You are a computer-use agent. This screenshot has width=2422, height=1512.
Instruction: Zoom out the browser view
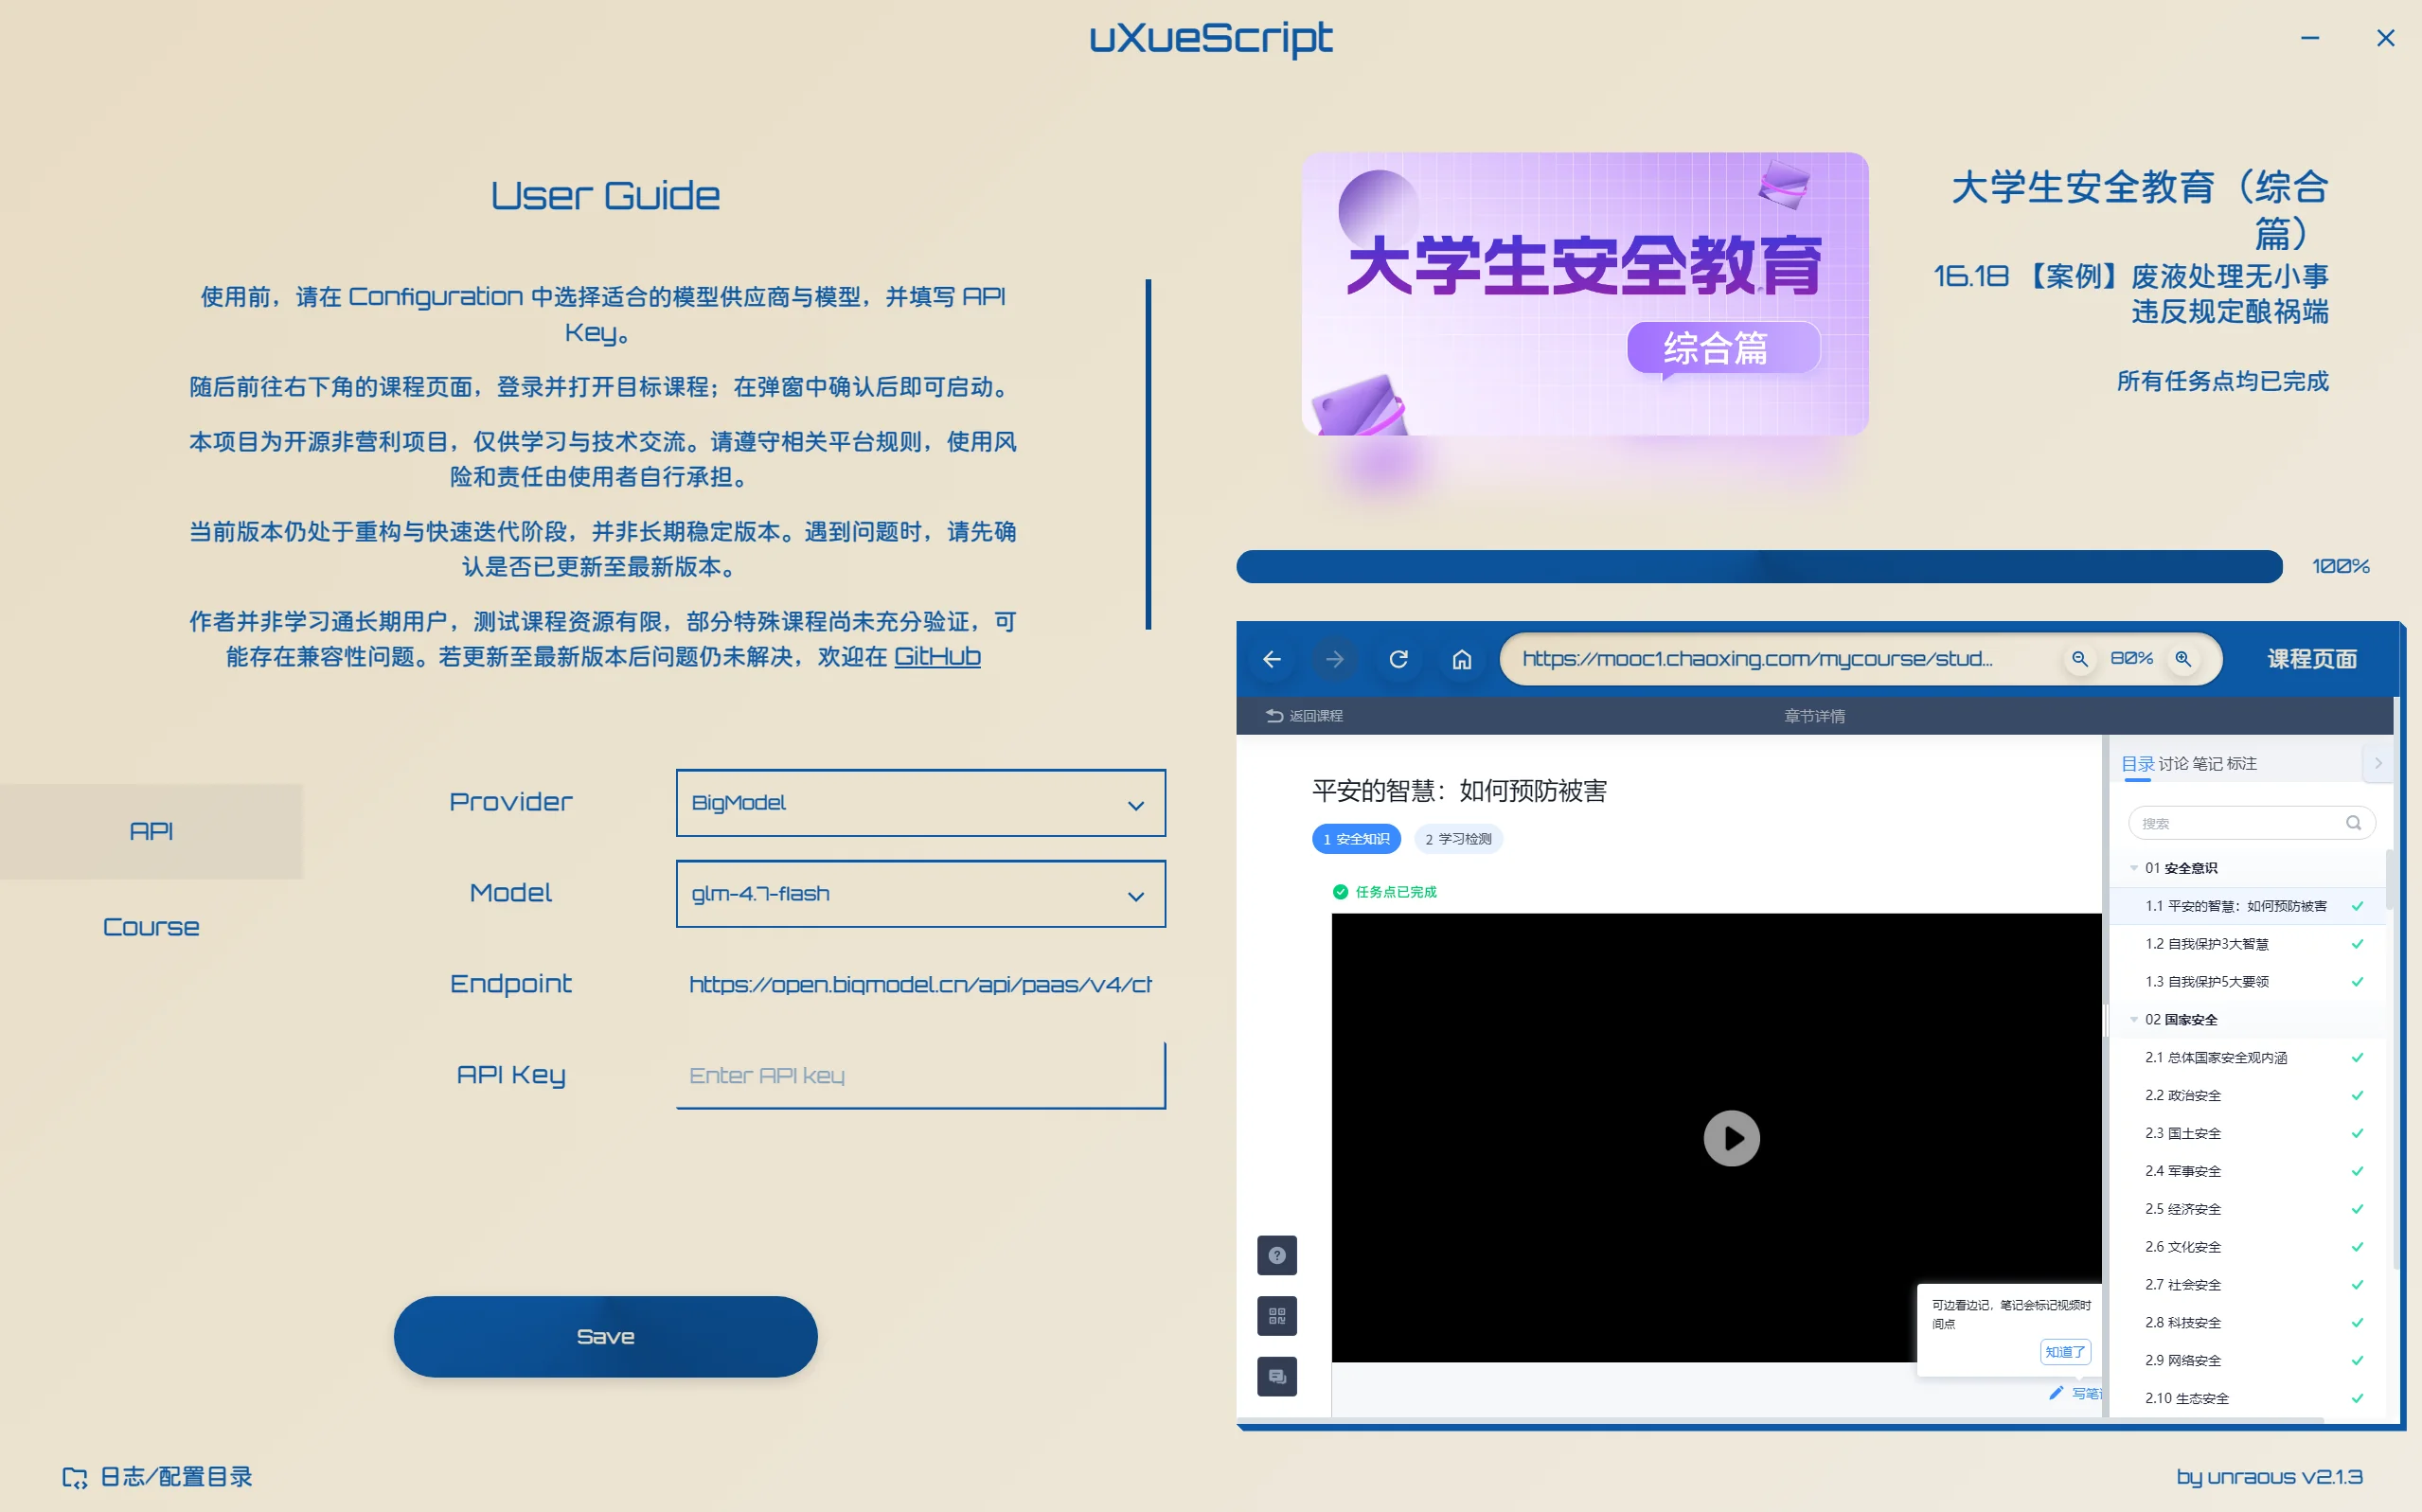click(x=2080, y=659)
